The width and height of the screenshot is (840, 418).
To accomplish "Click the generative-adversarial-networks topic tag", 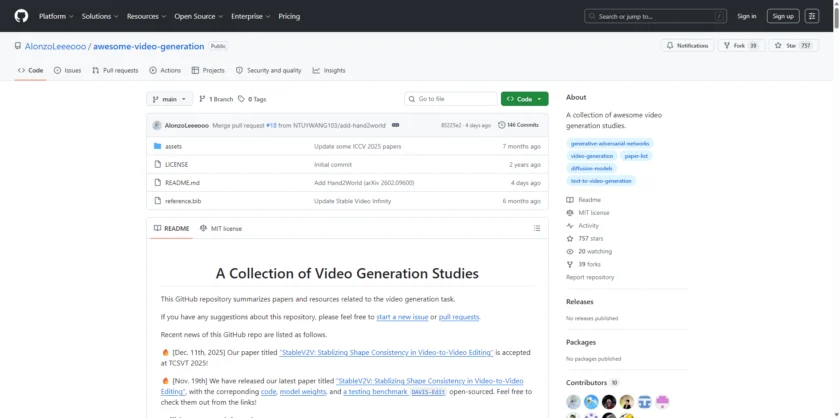I will pos(610,144).
